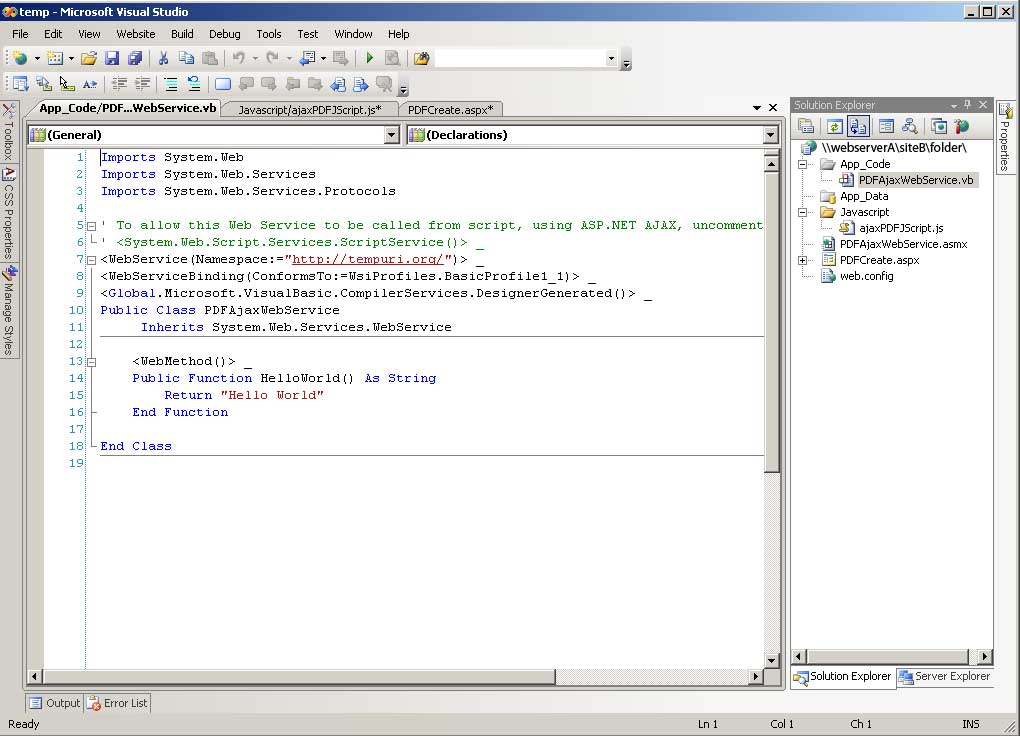Click the Copy icon in the toolbar
Image resolution: width=1020 pixels, height=736 pixels.
tap(187, 59)
